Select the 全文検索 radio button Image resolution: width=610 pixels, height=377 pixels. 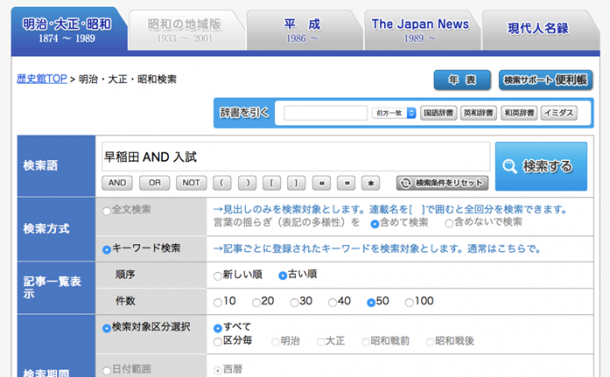[107, 211]
